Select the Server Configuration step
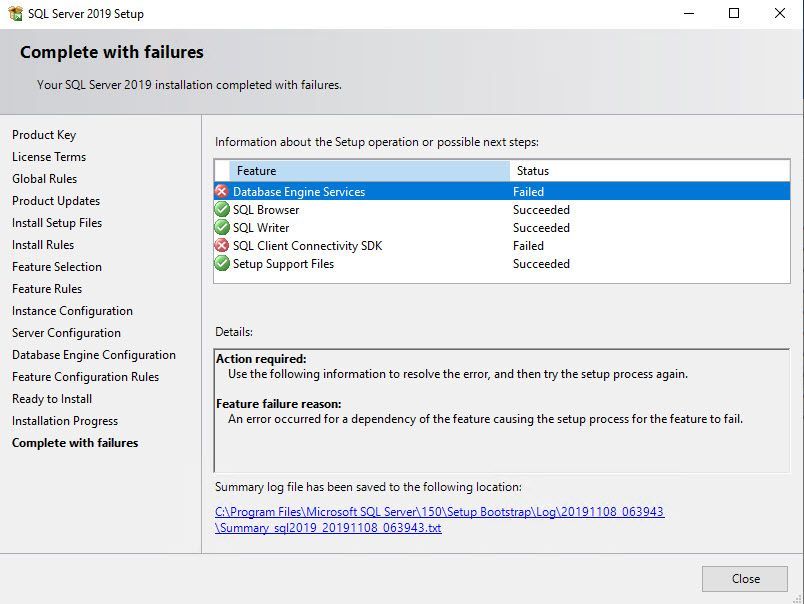 65,332
